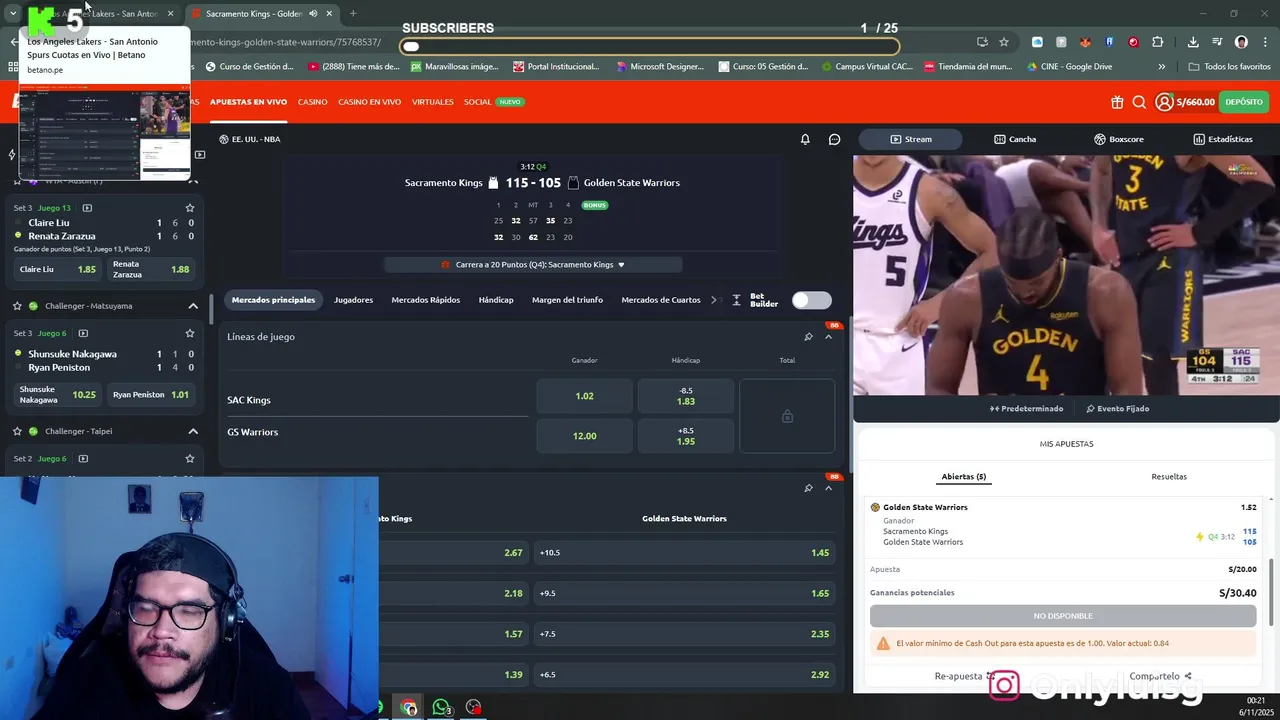The width and height of the screenshot is (1280, 720).
Task: Show more market tabs with the arrow
Action: pyautogui.click(x=714, y=300)
